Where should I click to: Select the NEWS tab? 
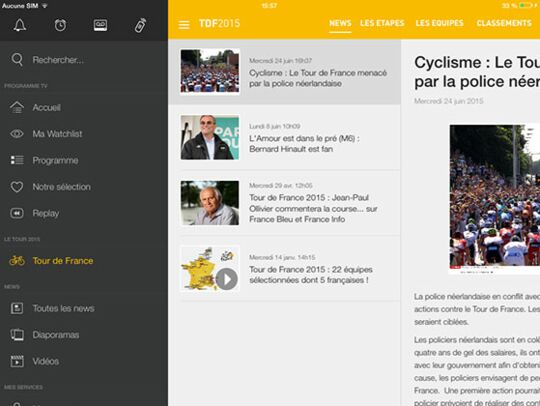[340, 23]
